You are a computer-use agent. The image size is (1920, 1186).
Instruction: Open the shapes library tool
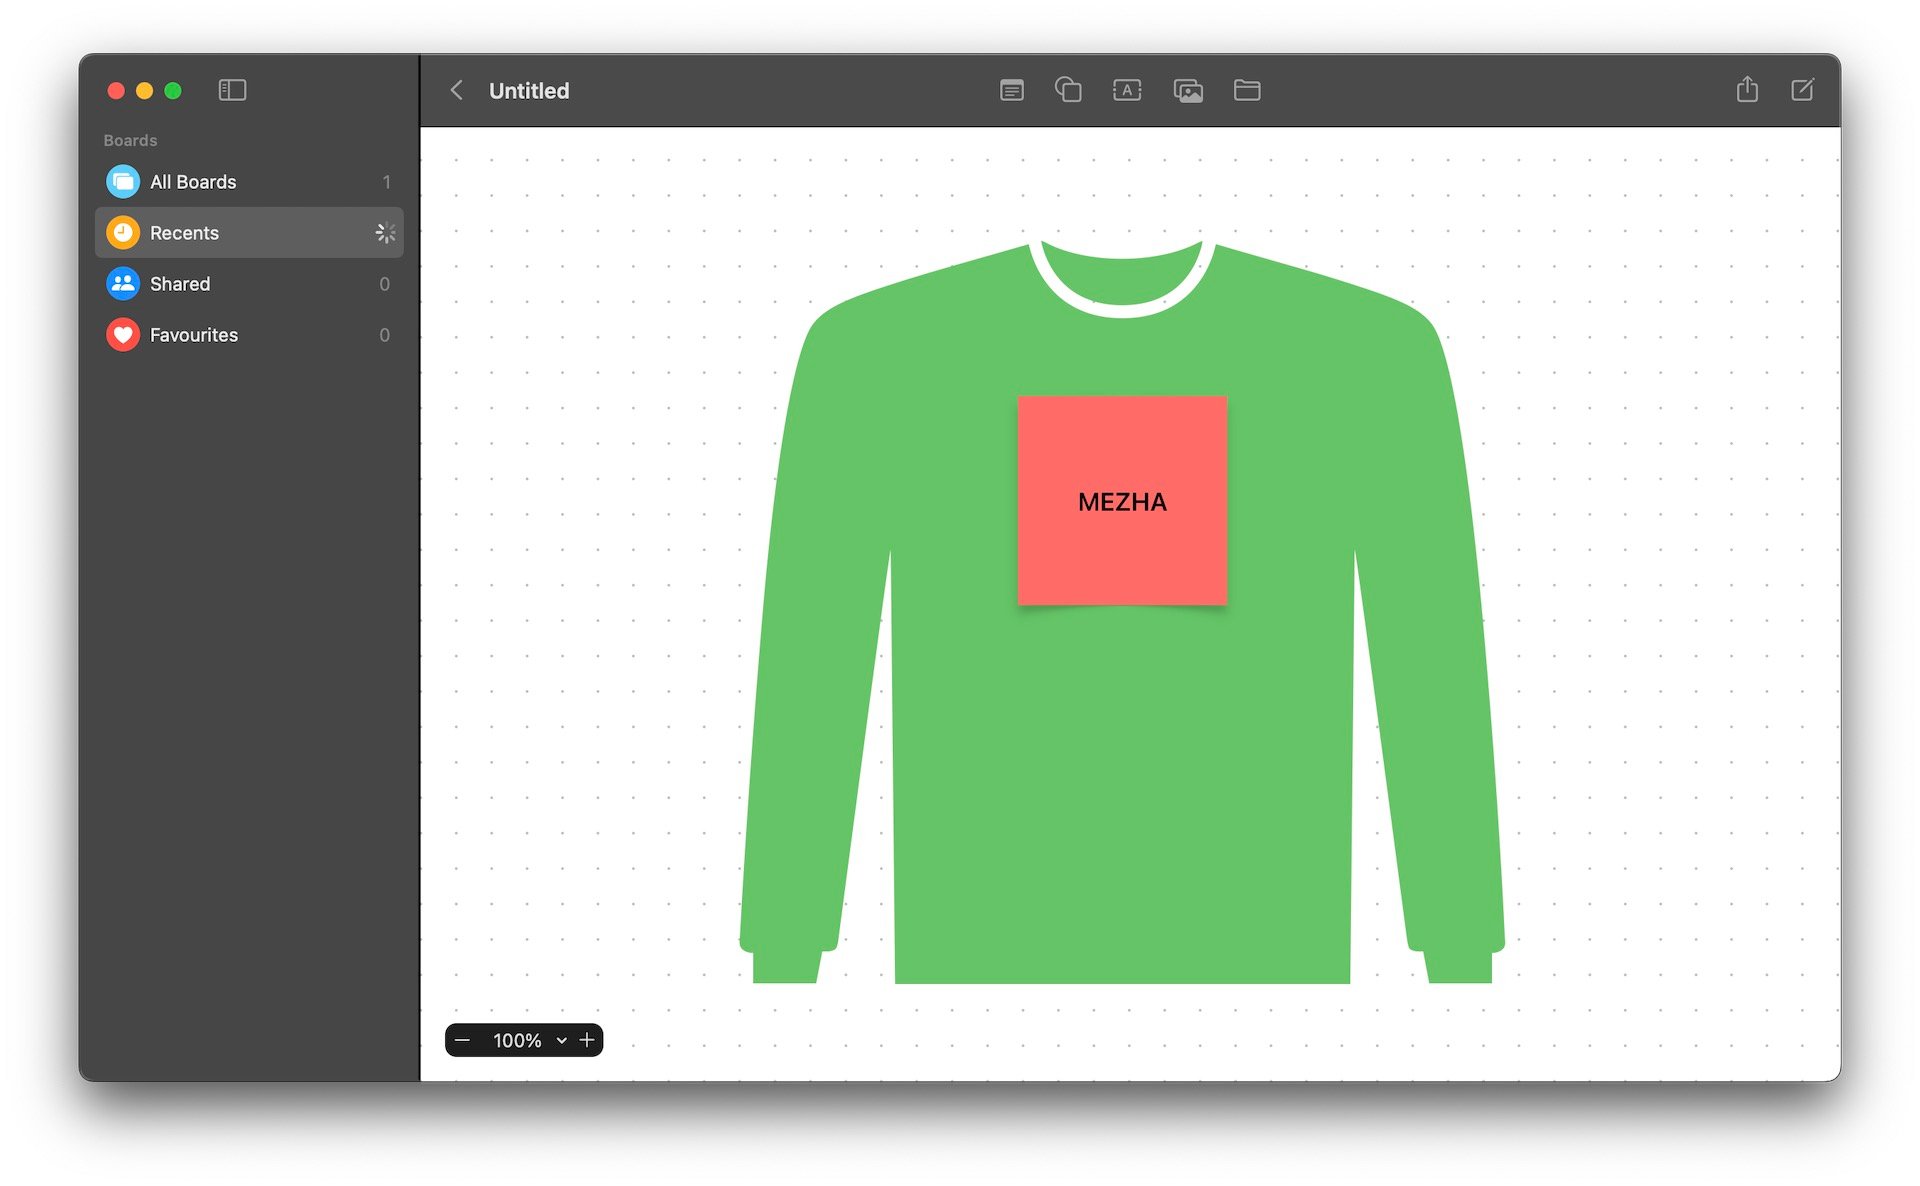1068,90
